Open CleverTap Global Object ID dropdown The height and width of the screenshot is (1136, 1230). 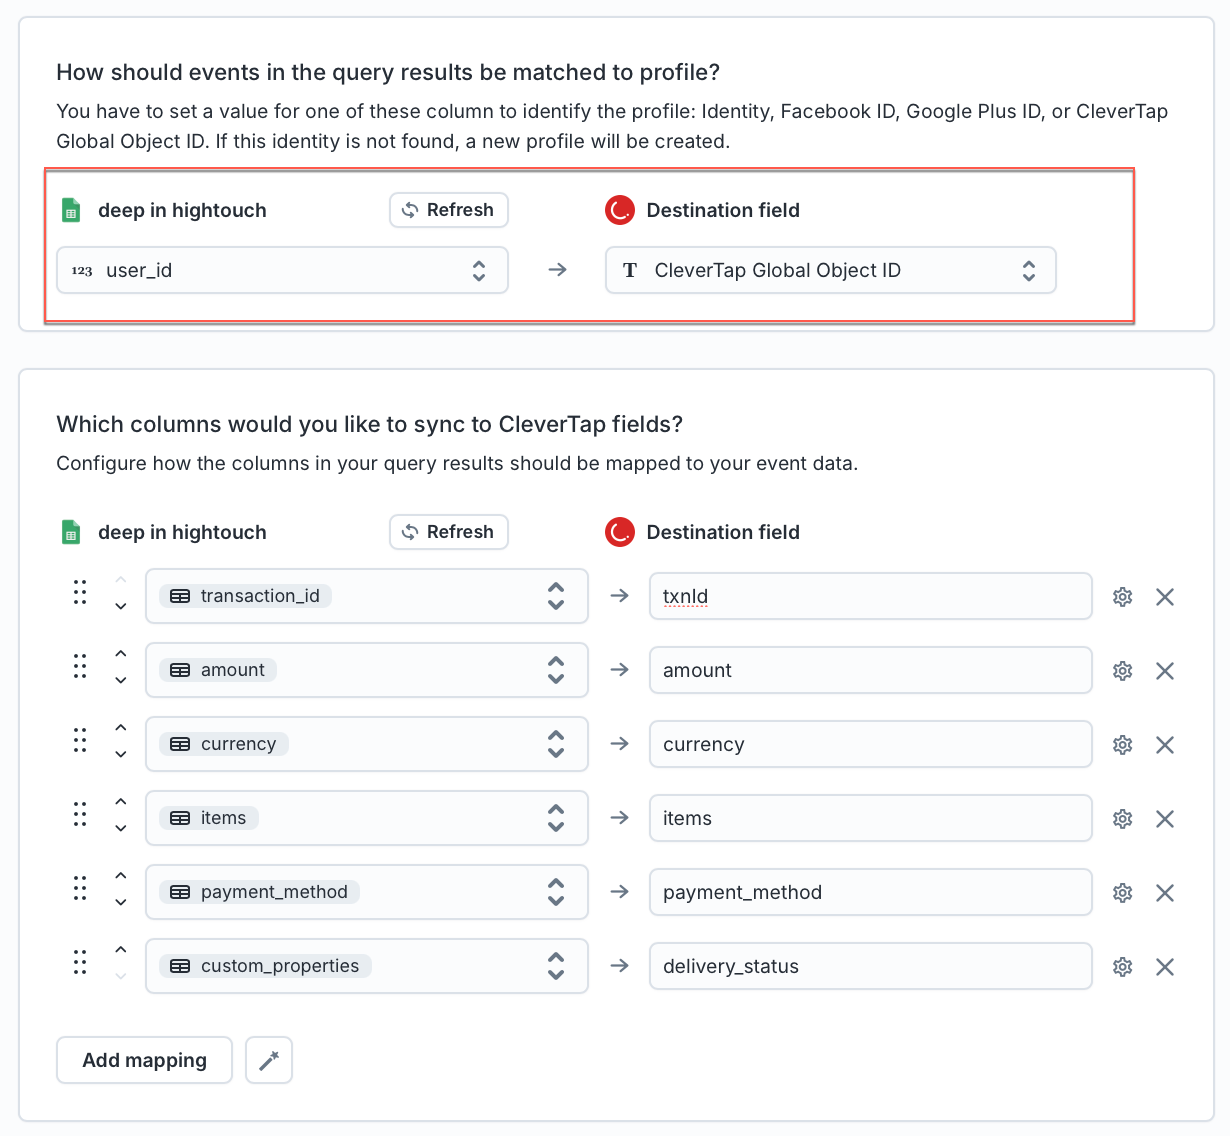[x=830, y=270]
